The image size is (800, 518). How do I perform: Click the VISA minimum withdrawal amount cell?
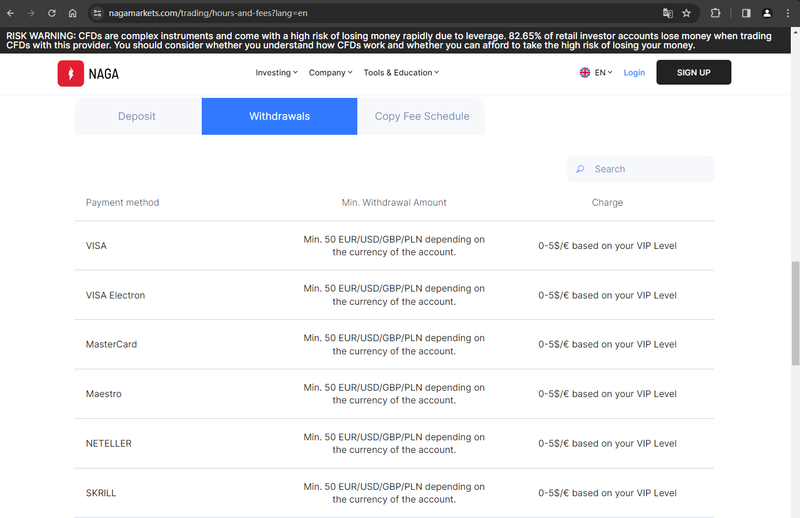point(394,245)
